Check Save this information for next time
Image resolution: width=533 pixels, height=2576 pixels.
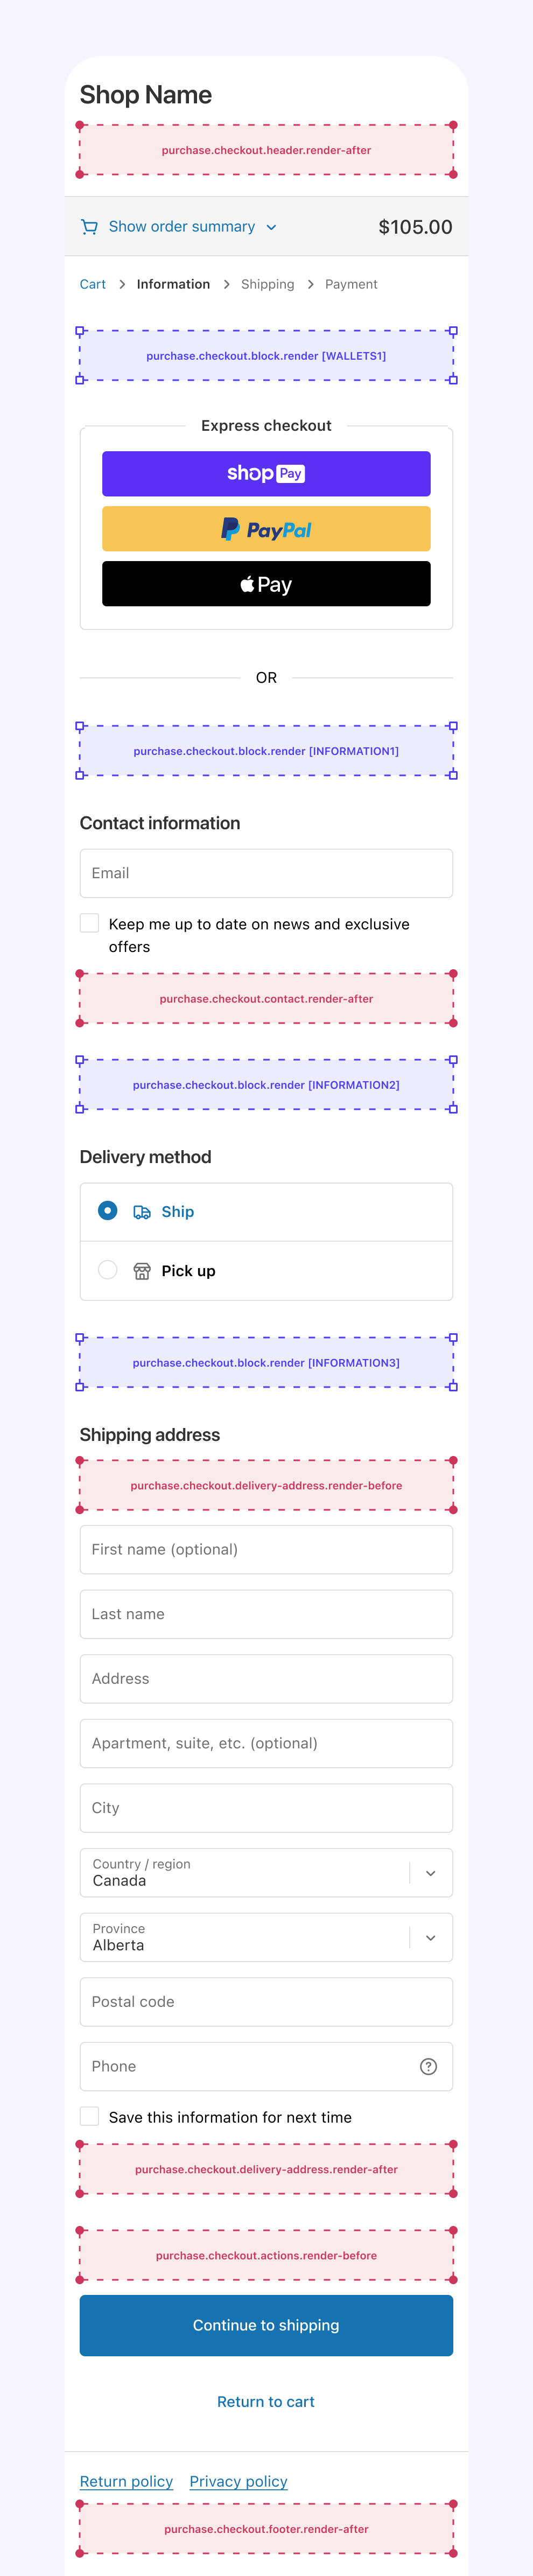(x=90, y=2116)
